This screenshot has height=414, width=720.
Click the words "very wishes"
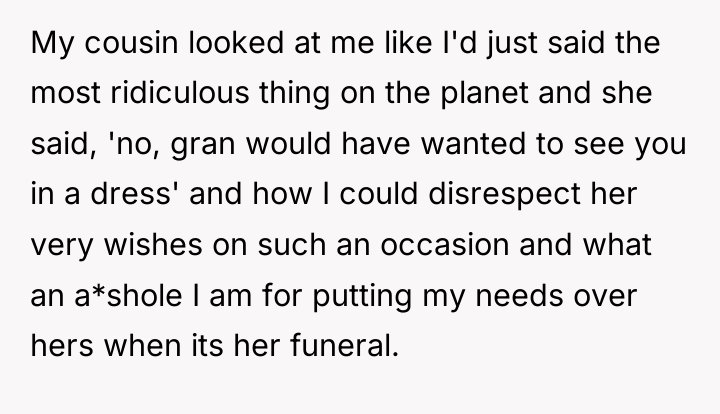coord(116,245)
